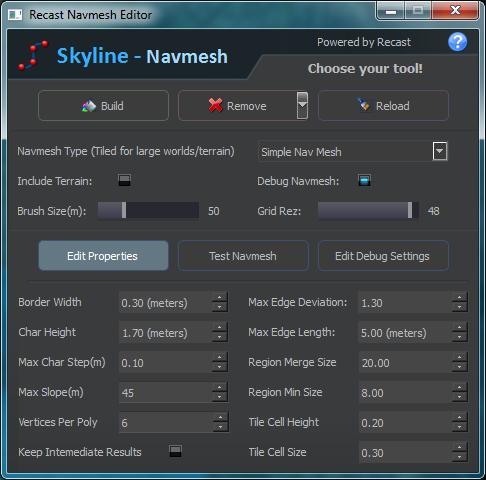Decrease Region Min Size with down arrow

(460, 397)
